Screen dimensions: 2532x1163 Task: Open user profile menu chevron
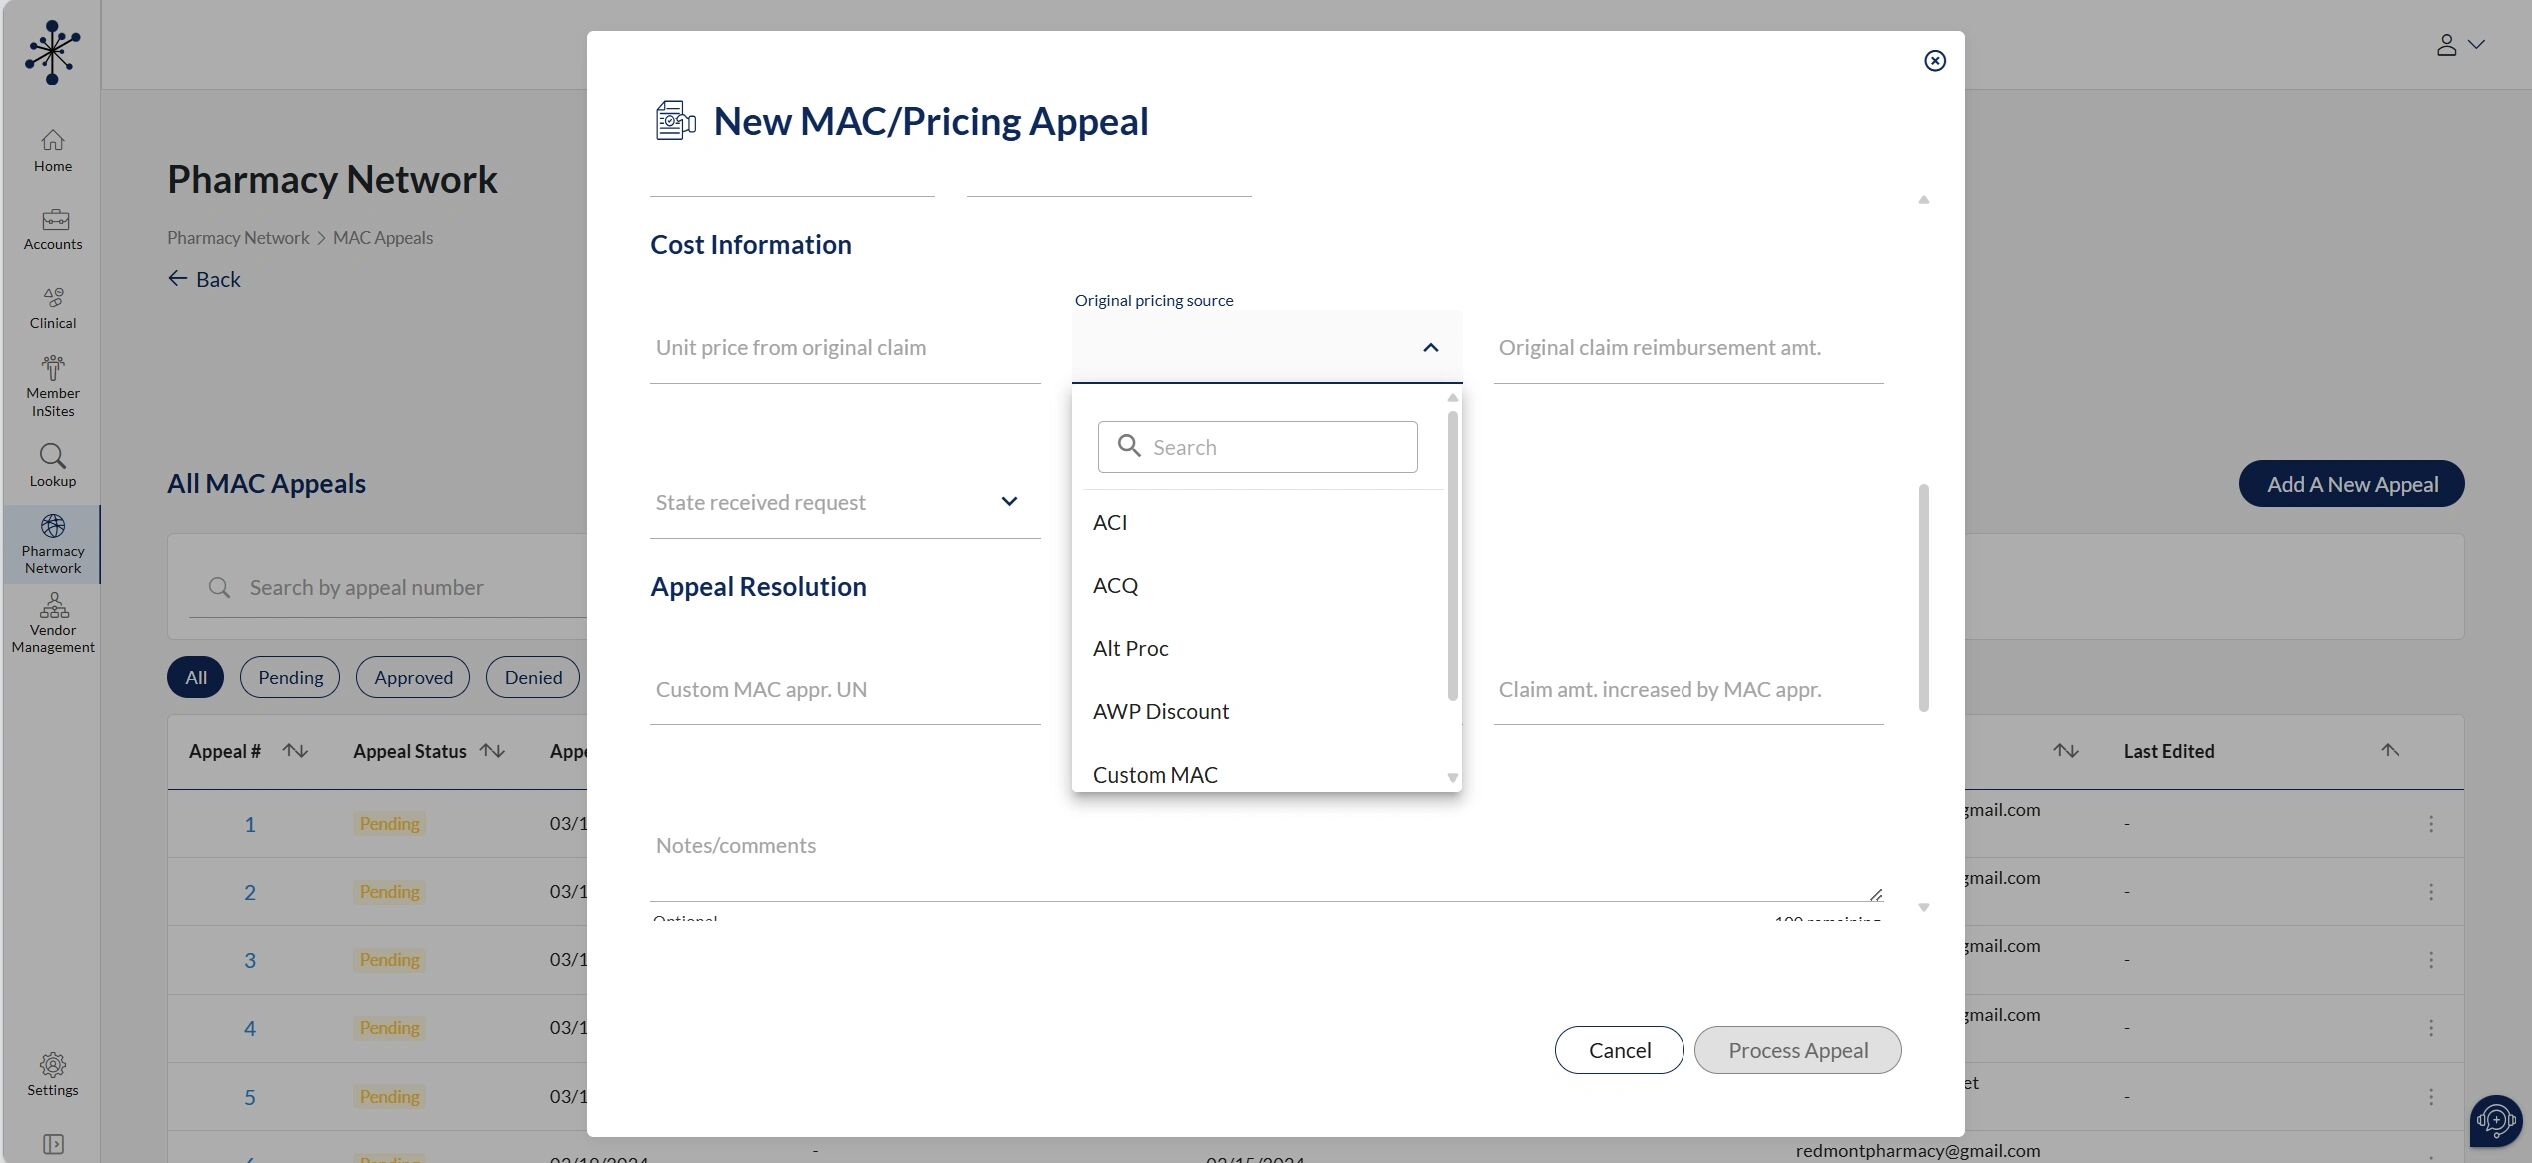tap(2476, 45)
